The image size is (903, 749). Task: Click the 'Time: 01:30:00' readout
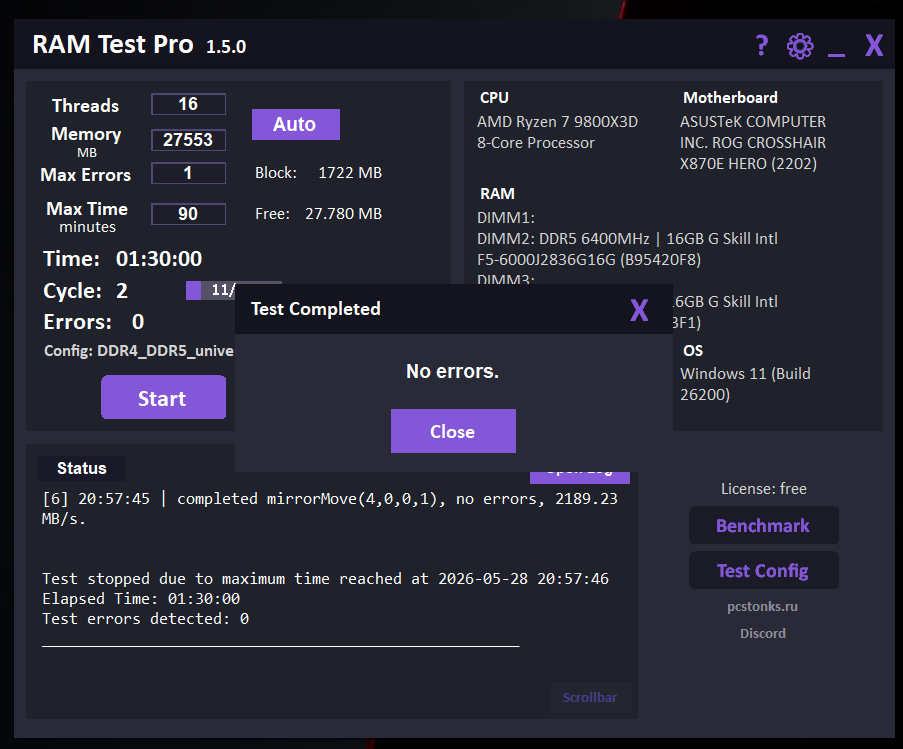(123, 259)
